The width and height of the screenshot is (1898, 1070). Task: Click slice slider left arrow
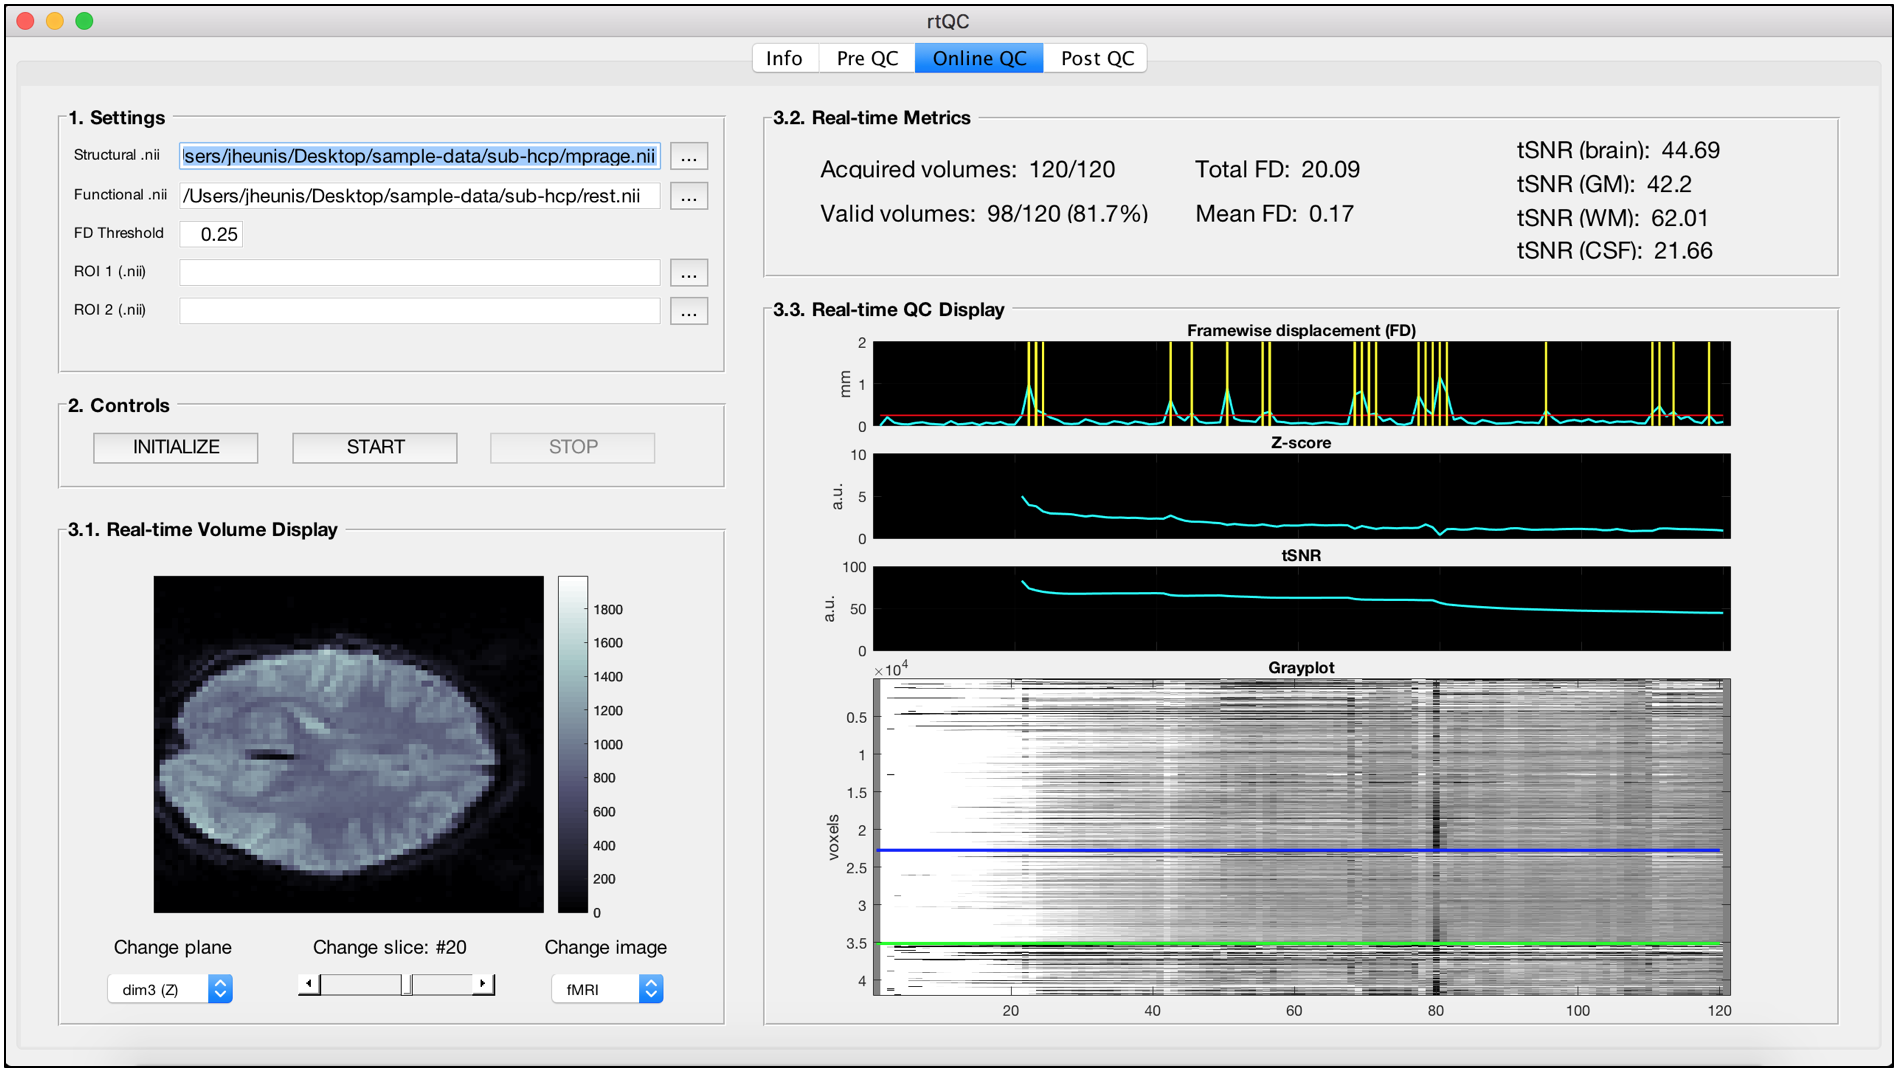tap(309, 985)
